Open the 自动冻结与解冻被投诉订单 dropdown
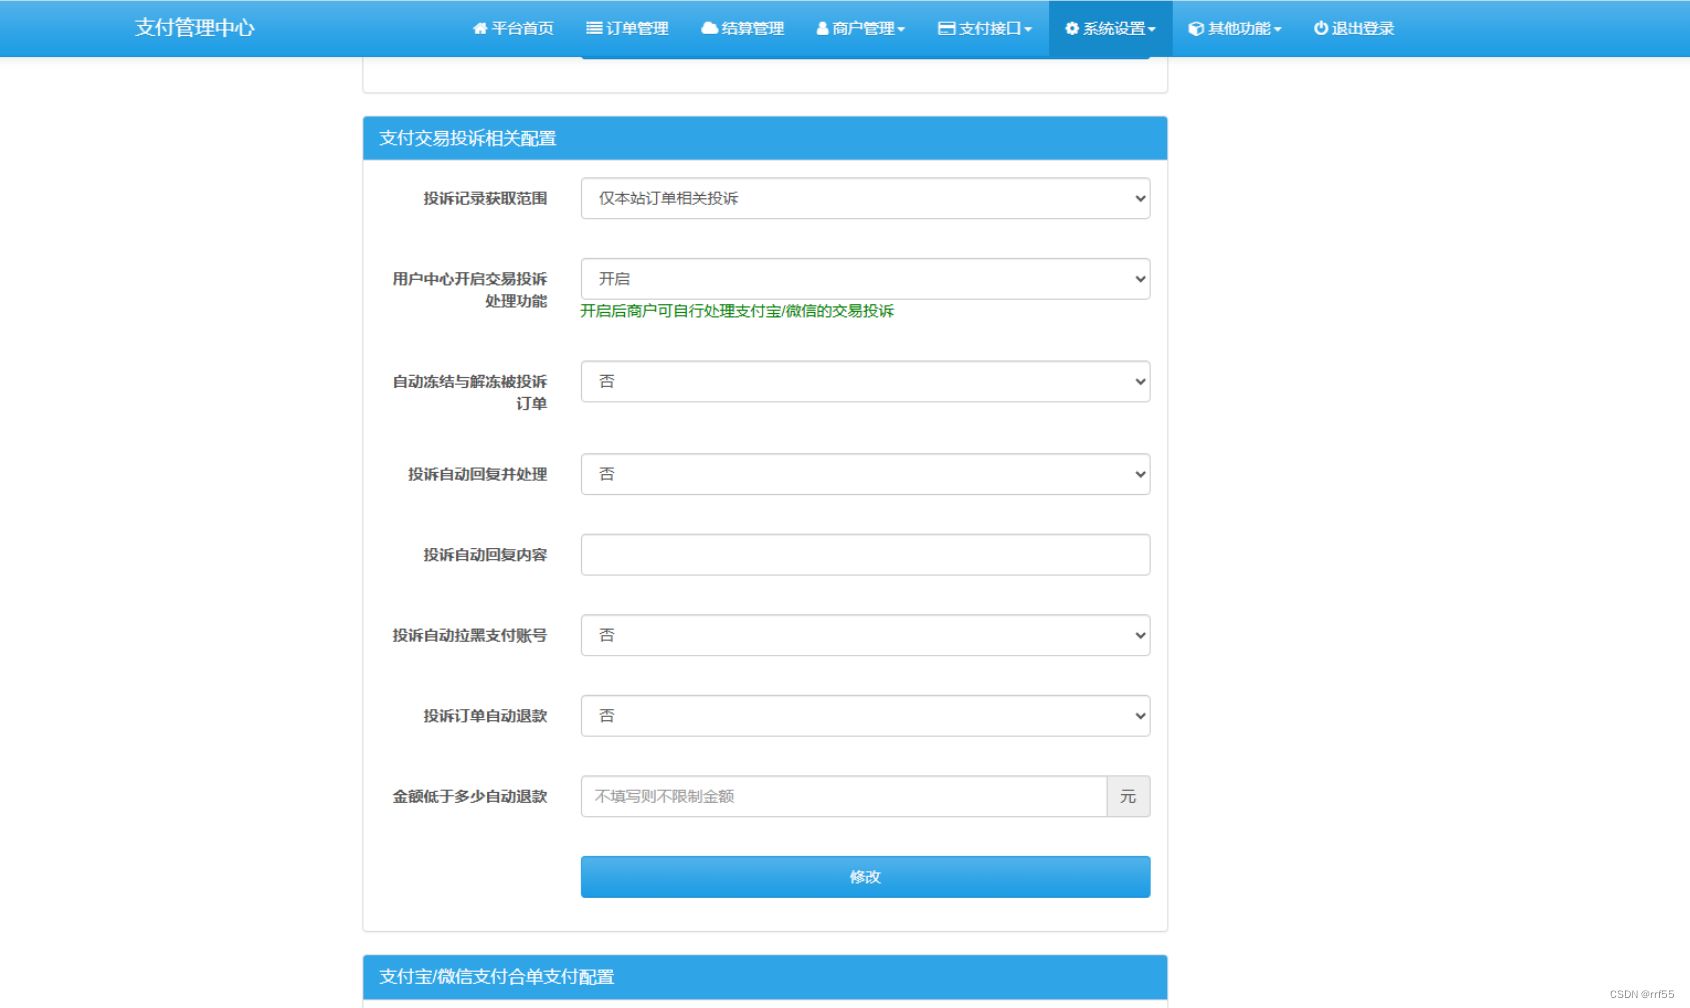1690x1008 pixels. click(865, 381)
